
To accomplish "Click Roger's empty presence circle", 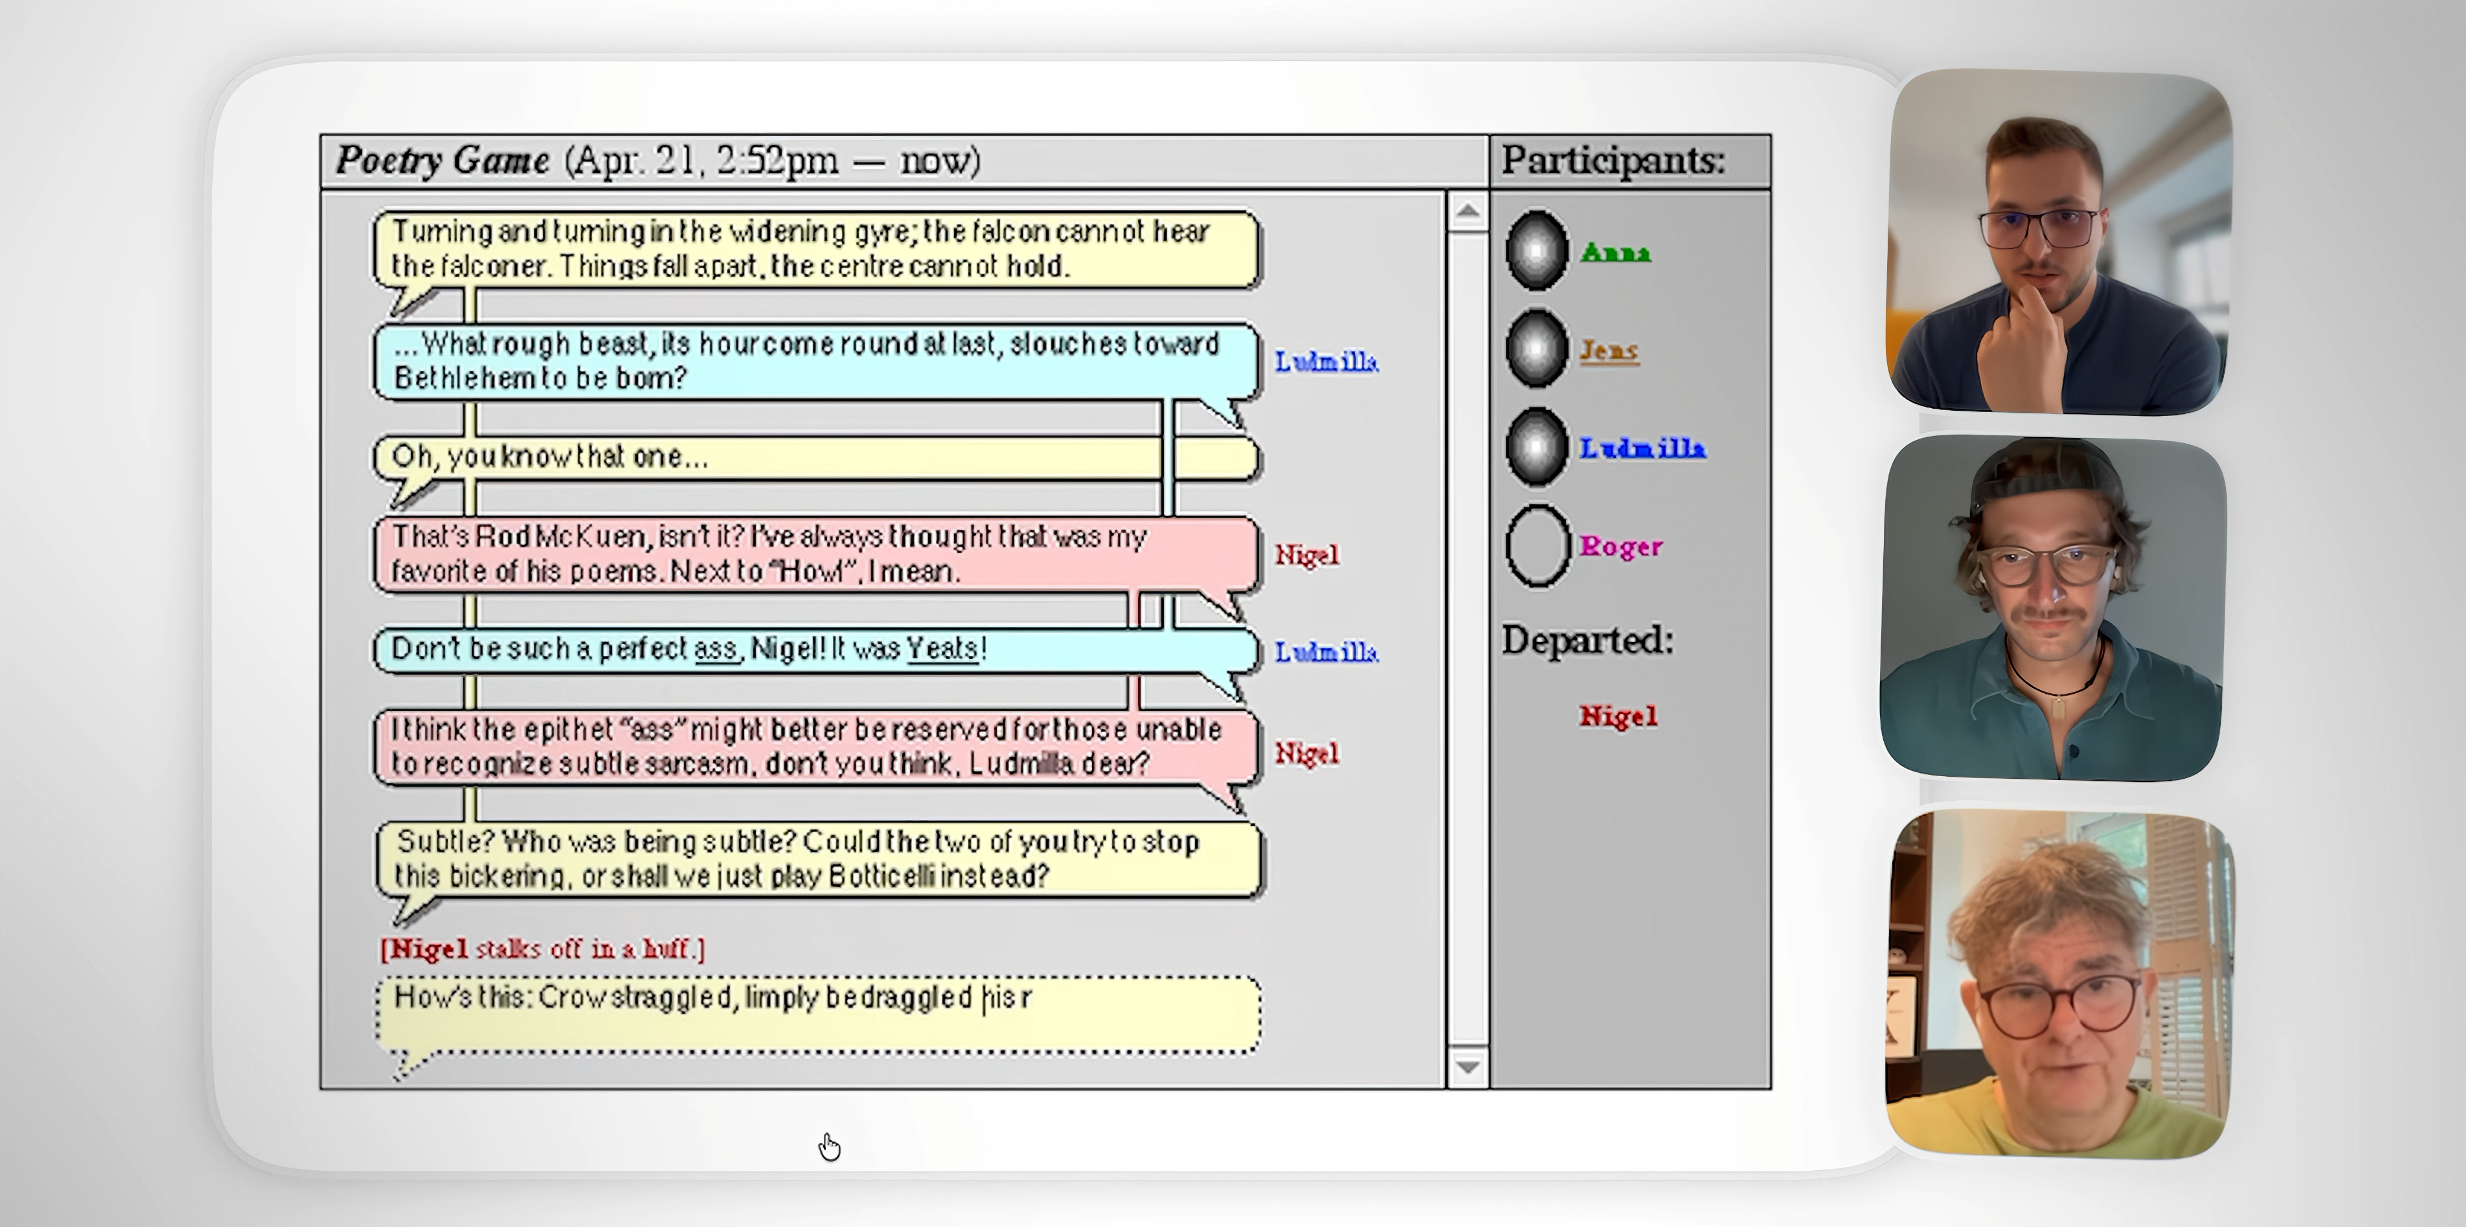I will point(1536,545).
